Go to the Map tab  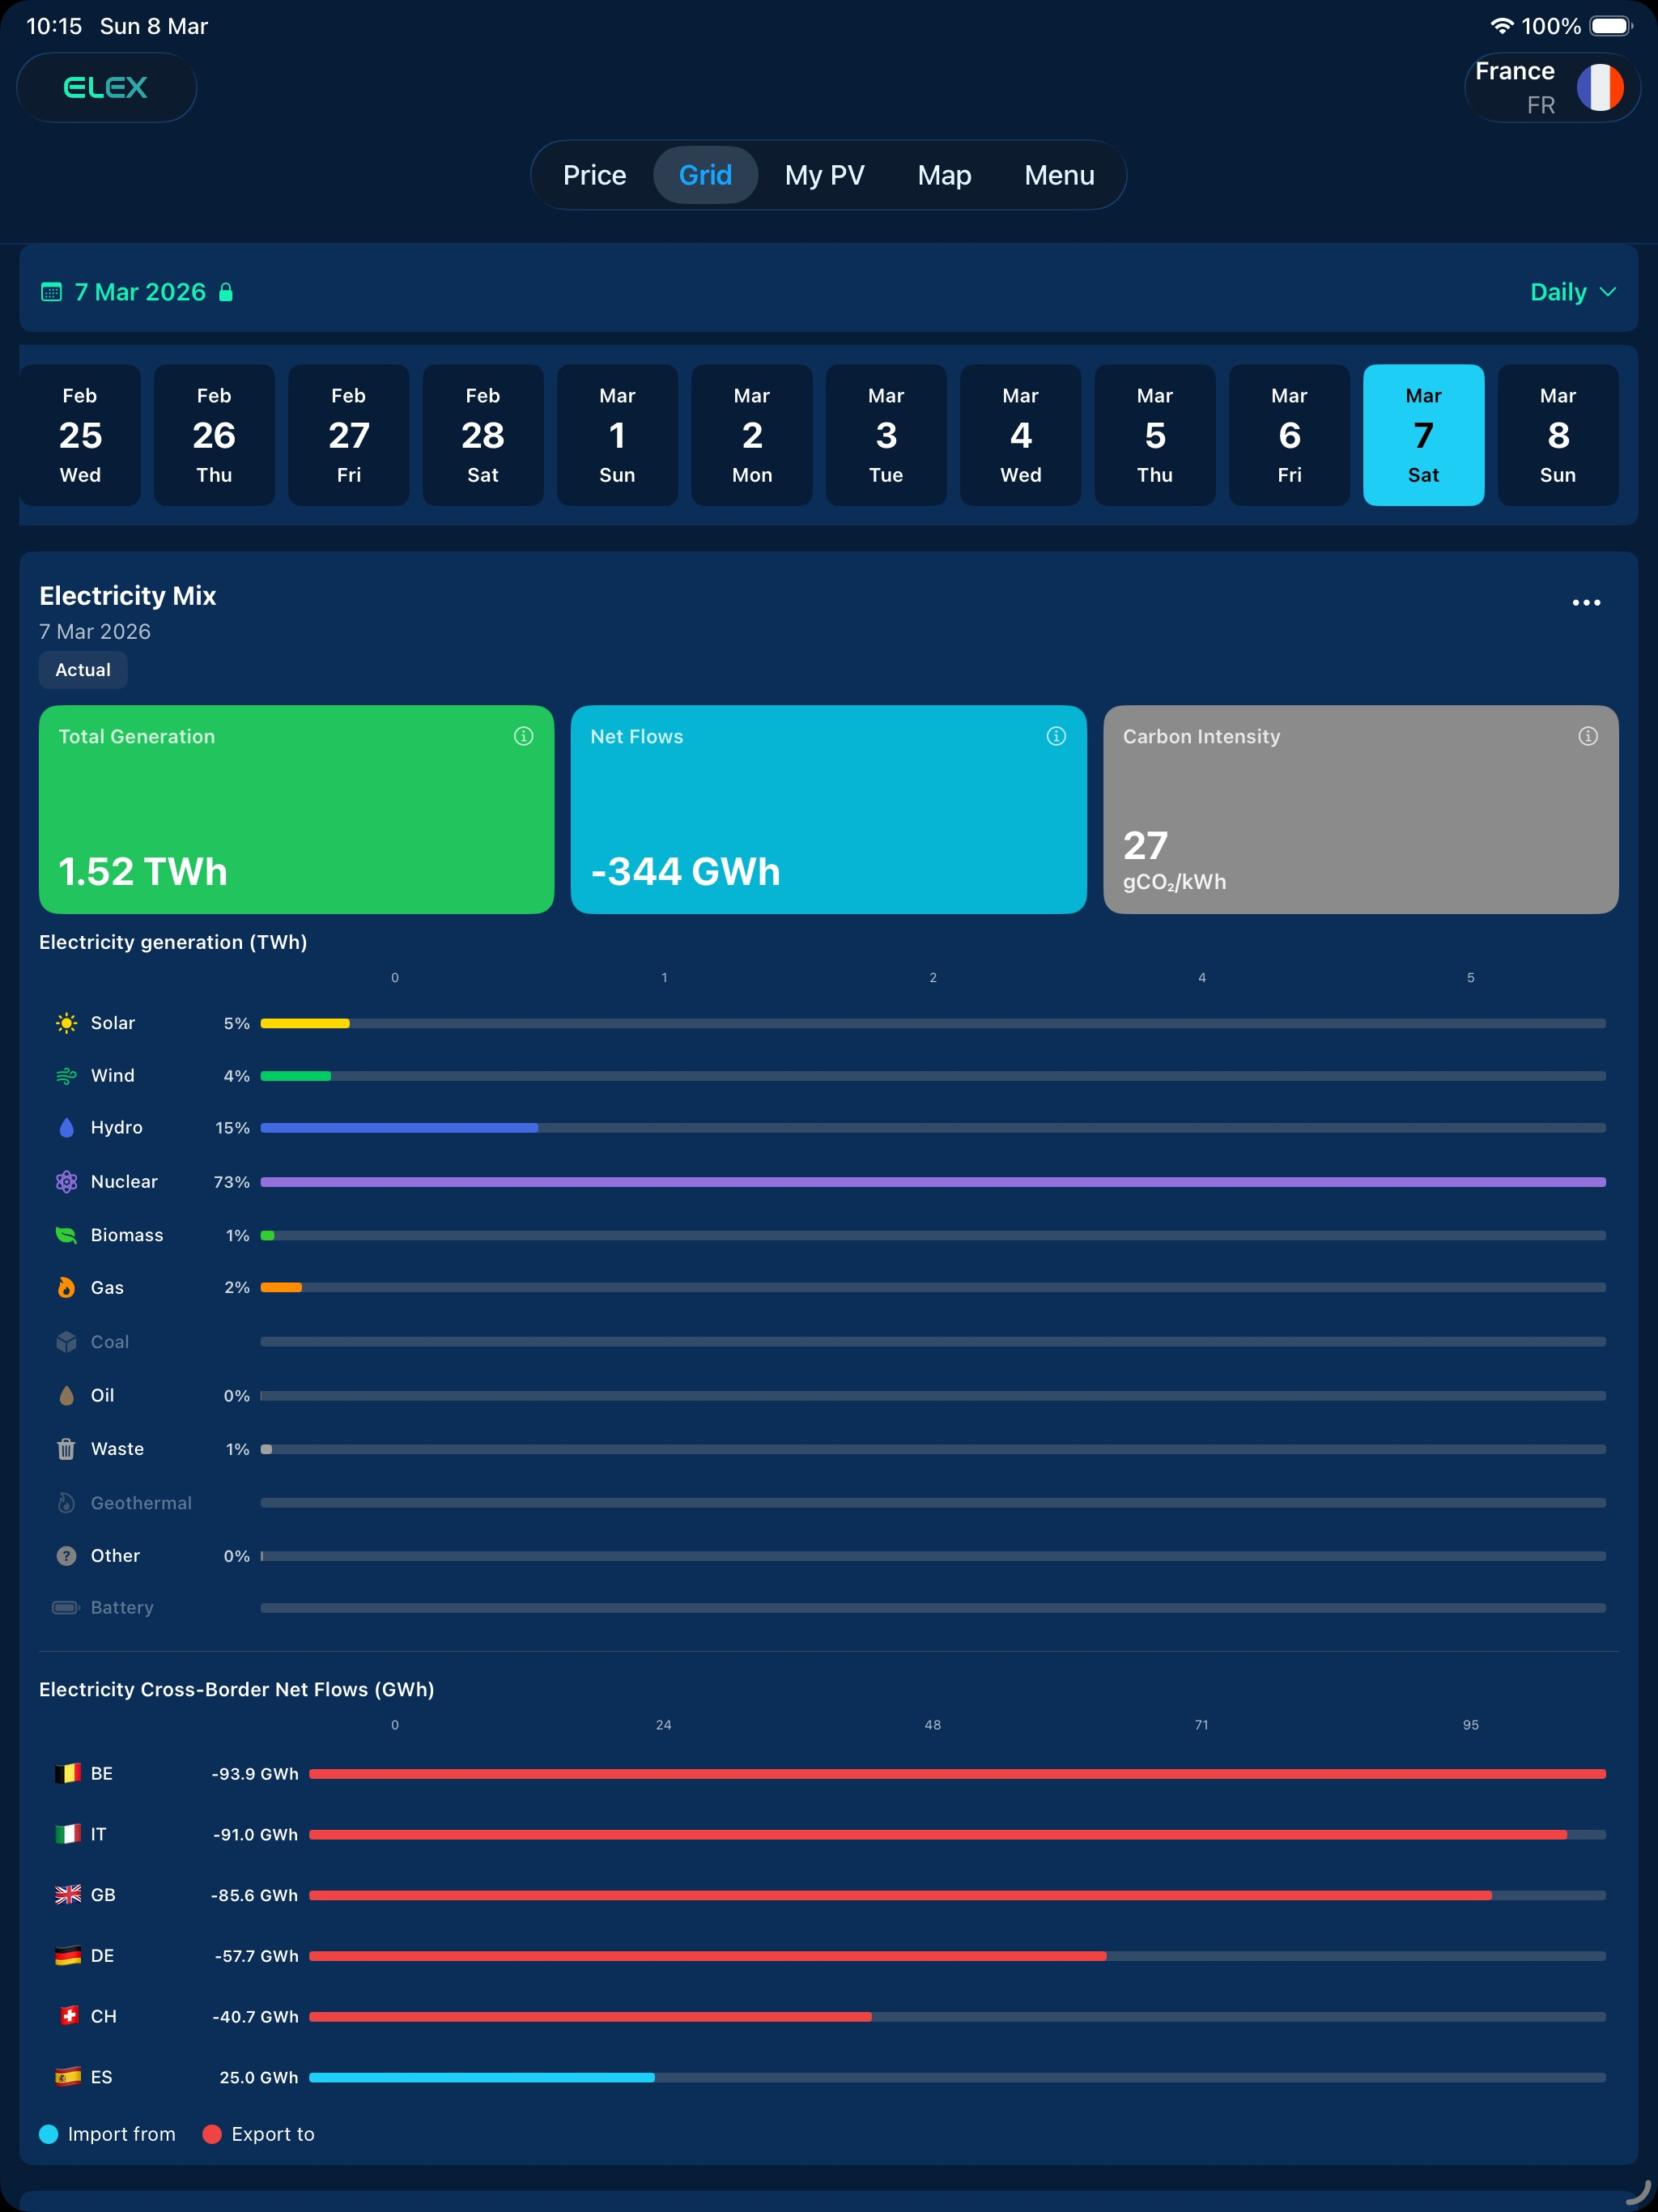click(x=944, y=175)
